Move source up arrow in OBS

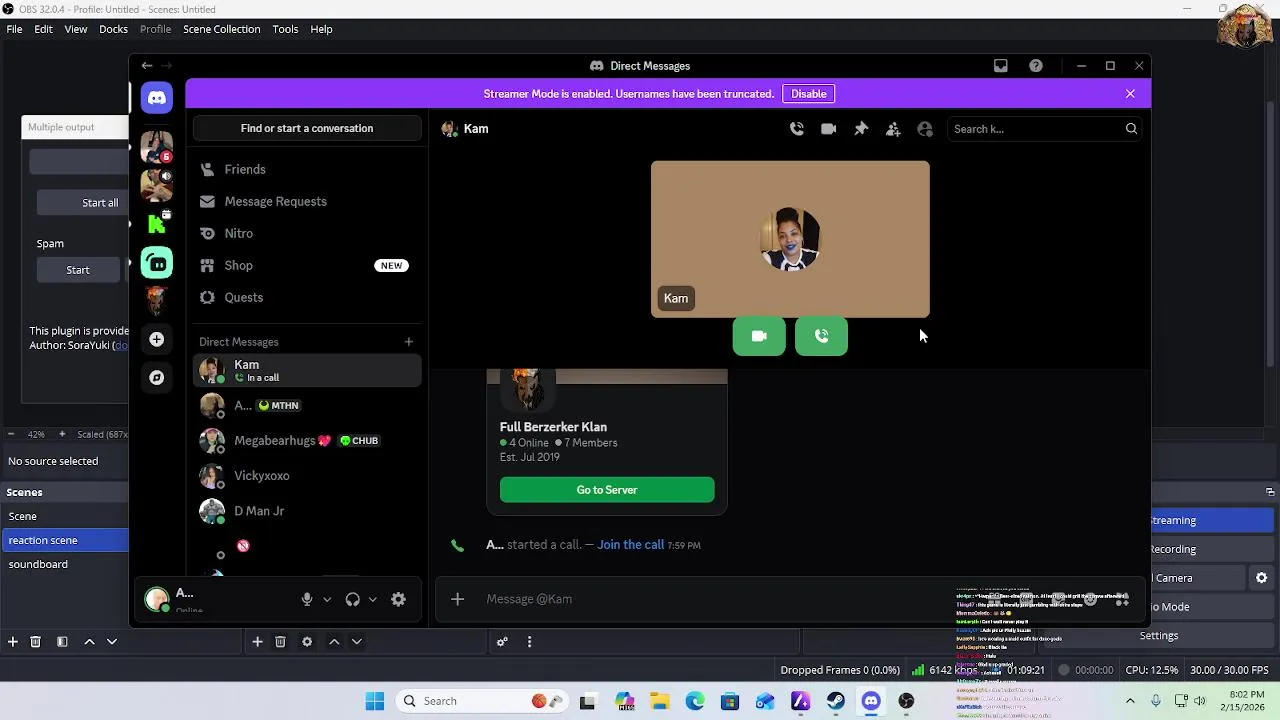click(x=334, y=642)
